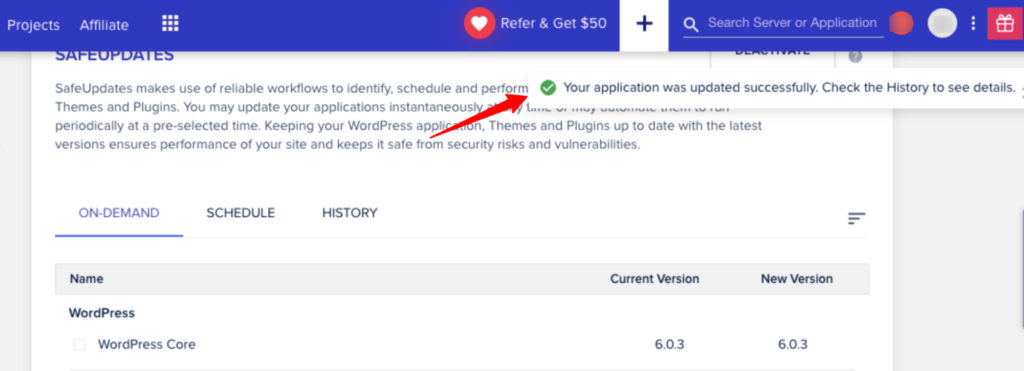Click the plus add button
Viewport: 1024px width, 371px height.
(x=644, y=25)
